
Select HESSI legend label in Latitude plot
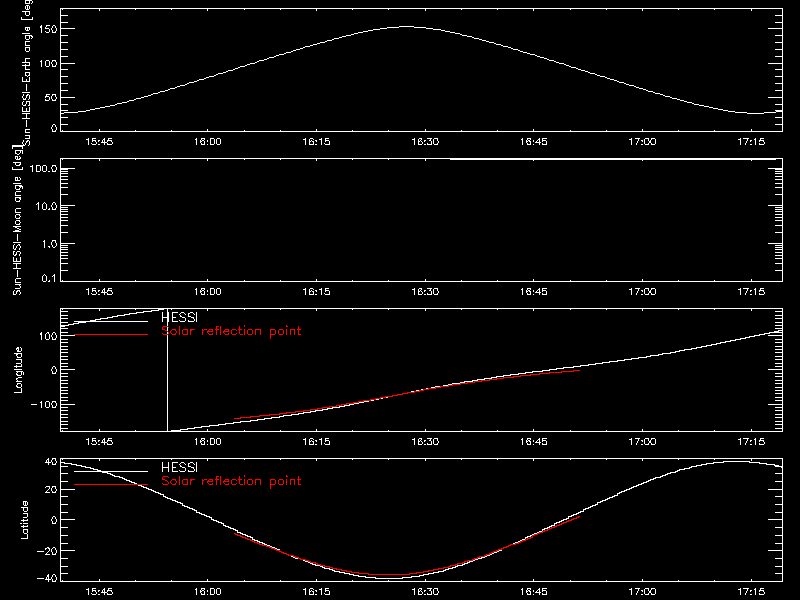pyautogui.click(x=179, y=467)
